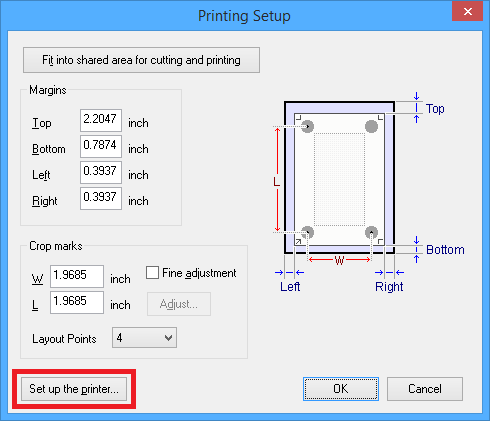Click the blue Bottom margin label in diagram
Viewport: 490px width, 421px height.
[445, 250]
